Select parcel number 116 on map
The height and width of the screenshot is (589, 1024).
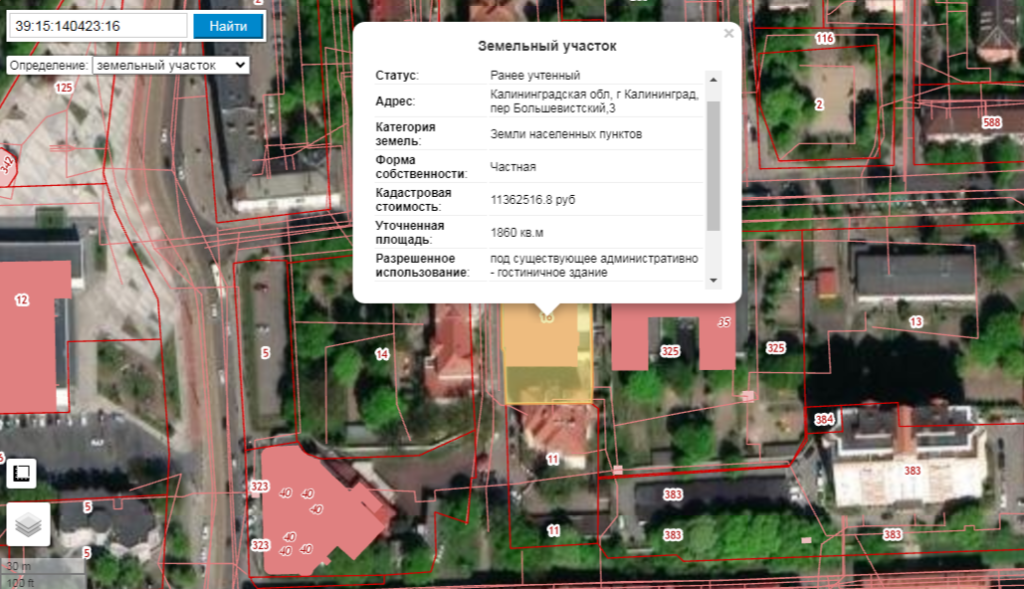click(824, 39)
